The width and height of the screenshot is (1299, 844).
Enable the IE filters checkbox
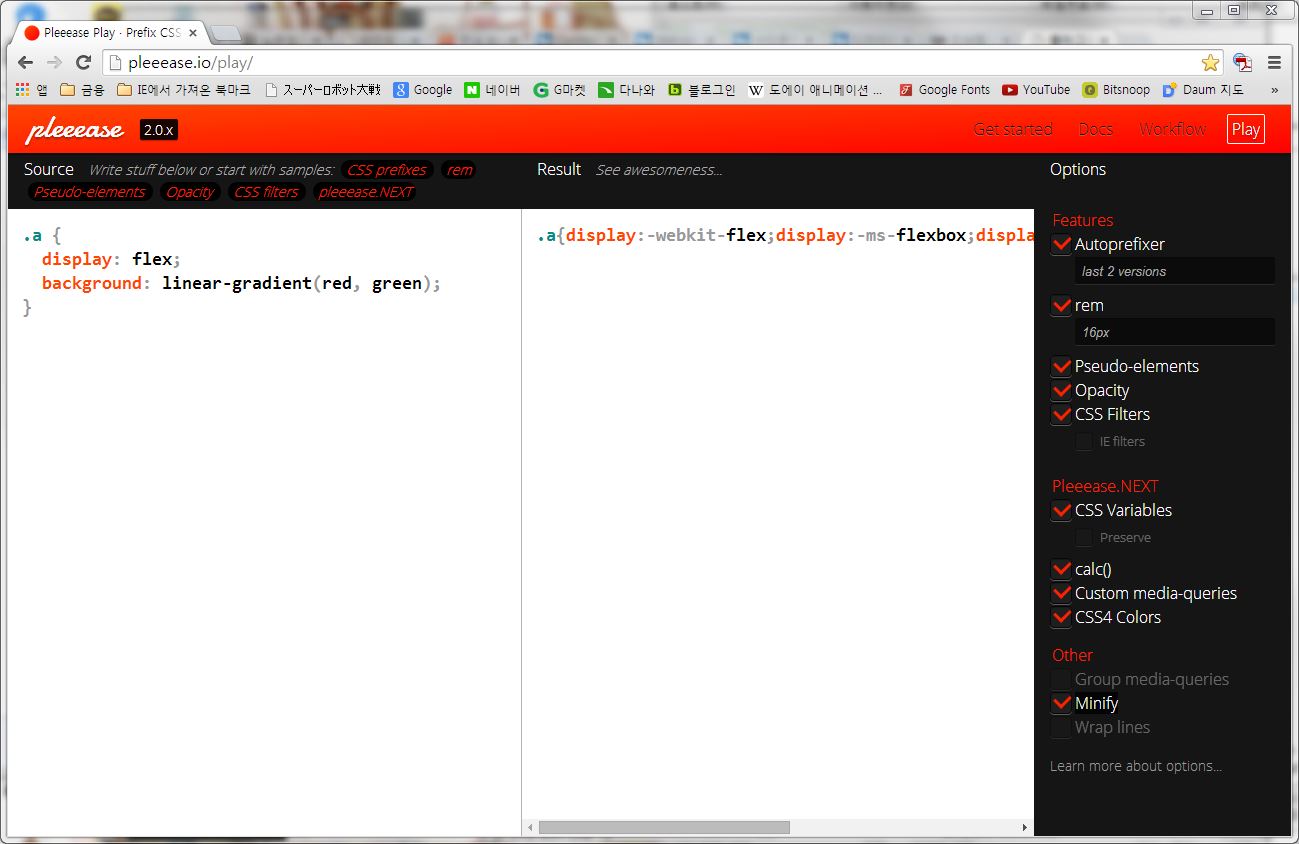click(x=1083, y=441)
